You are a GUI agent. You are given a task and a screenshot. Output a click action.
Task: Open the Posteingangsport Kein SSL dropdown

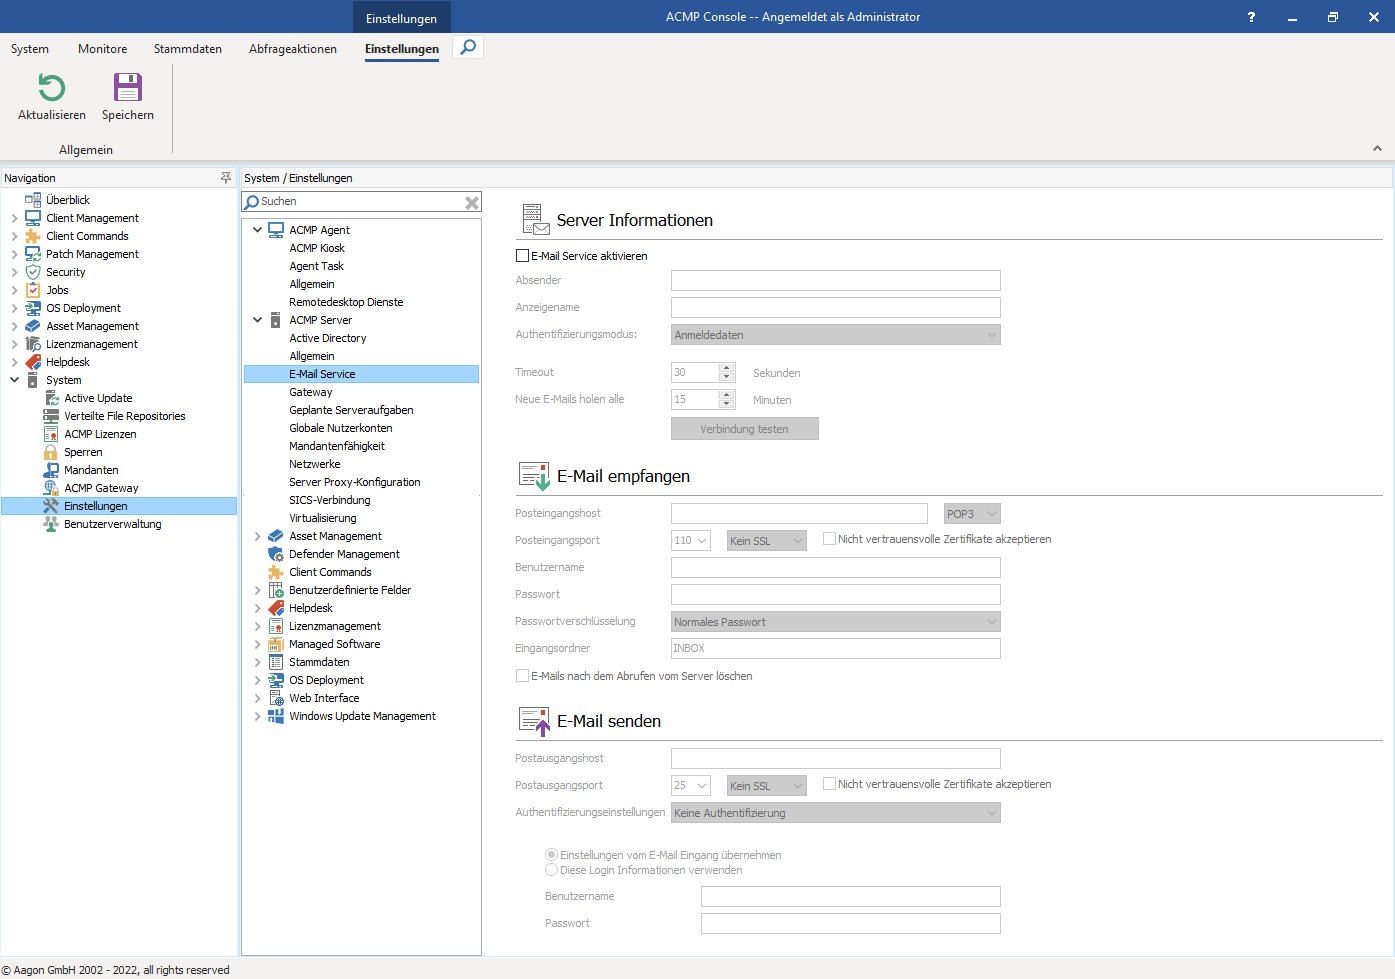coord(766,541)
